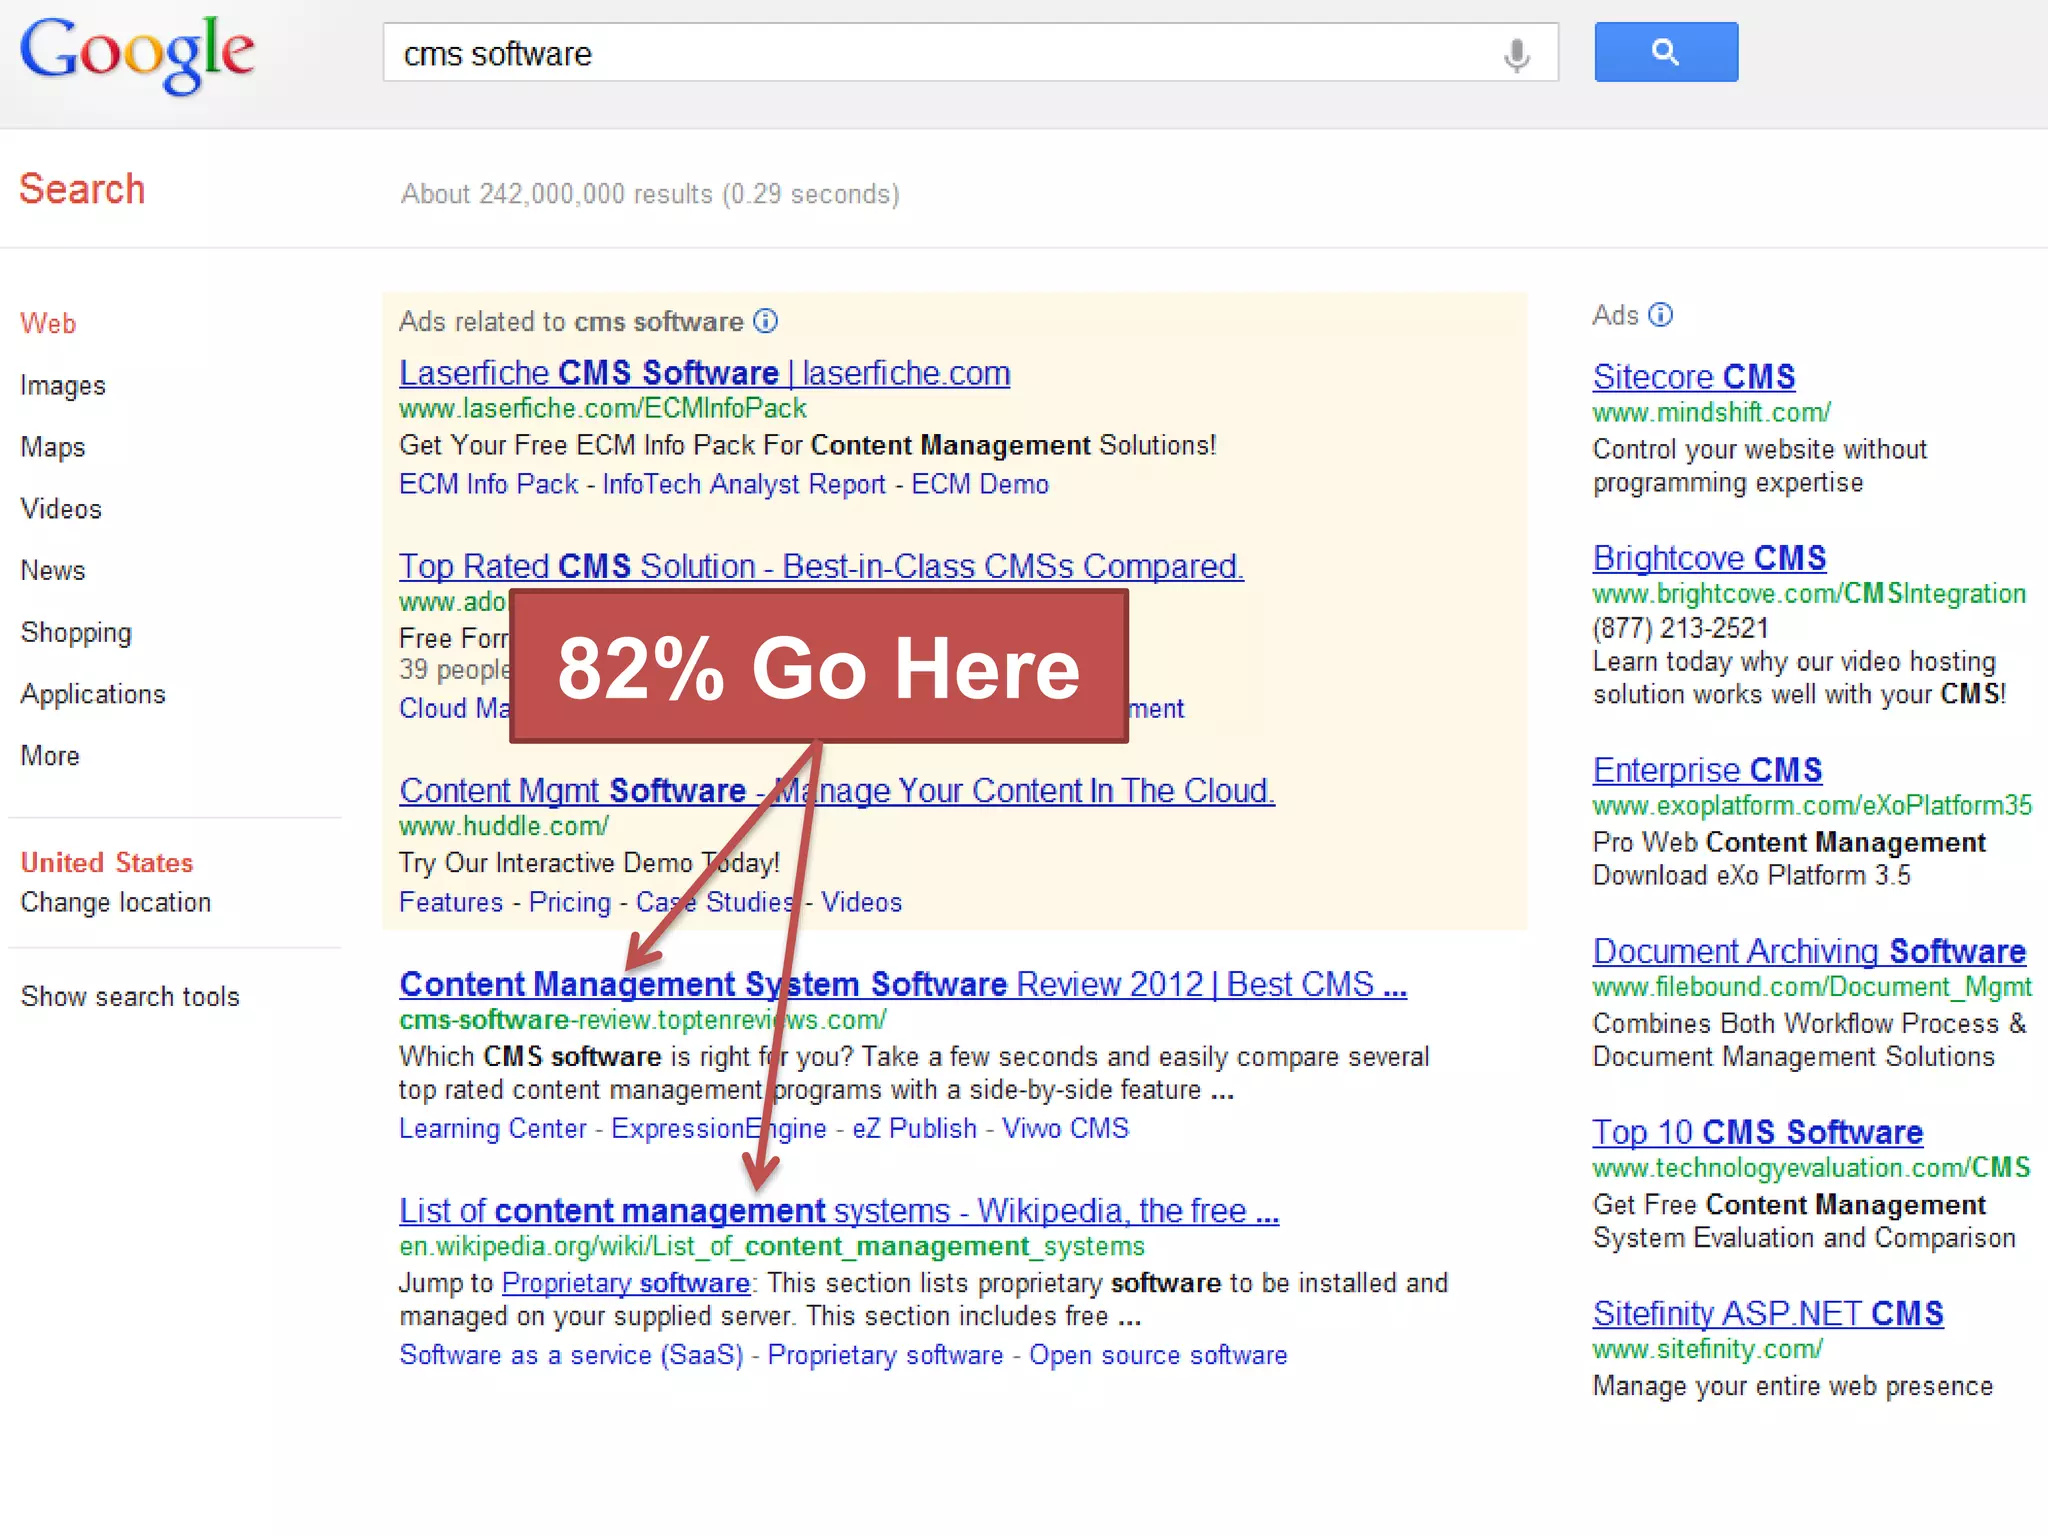Open Content Management System Software Review result
This screenshot has height=1536, width=2048.
[x=902, y=984]
